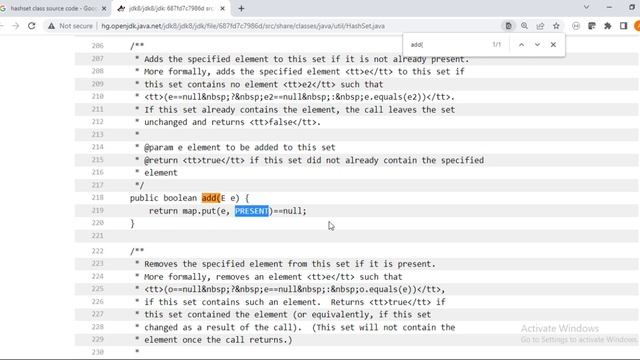Click the closing brace on line 220

coord(132,223)
